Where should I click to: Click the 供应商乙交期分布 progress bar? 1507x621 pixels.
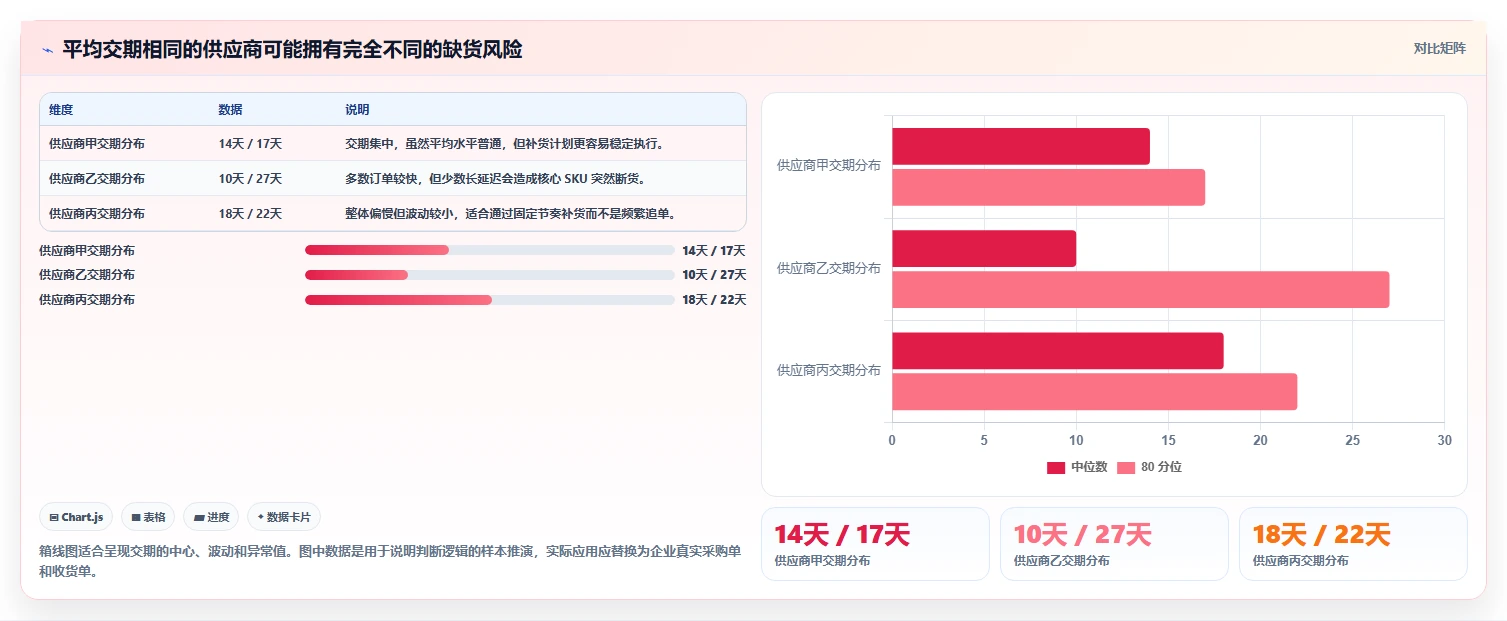pos(490,275)
